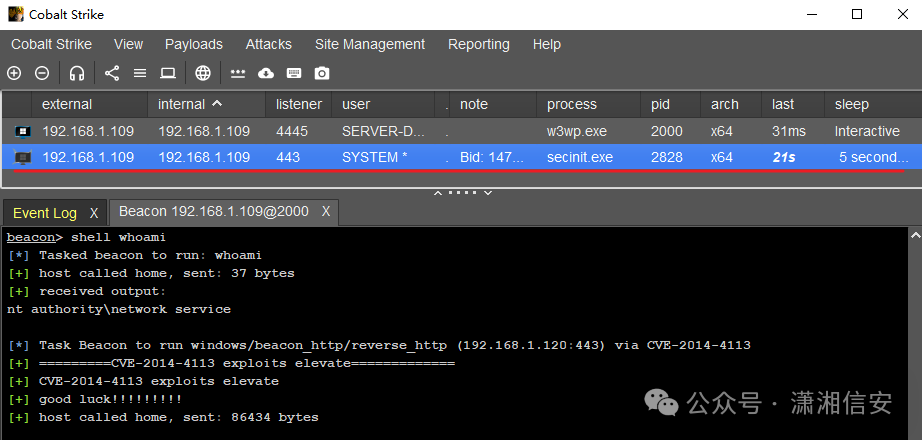Screen dimensions: 922x440
Task: Open the View menu
Action: click(x=129, y=44)
